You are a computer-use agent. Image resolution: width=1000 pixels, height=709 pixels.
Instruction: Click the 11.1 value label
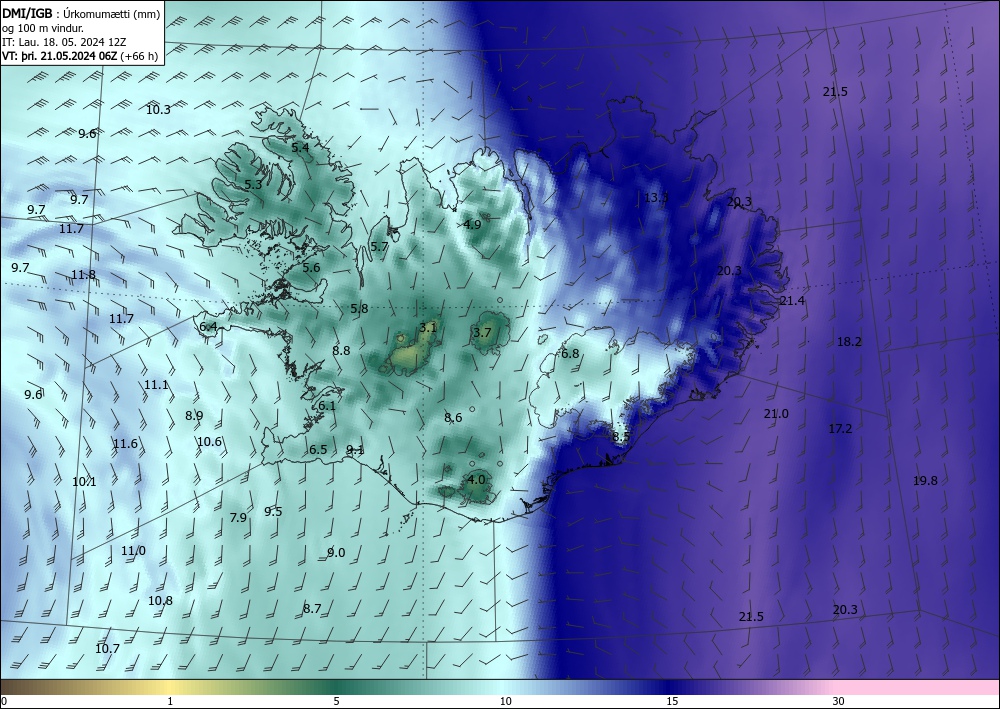(x=156, y=385)
